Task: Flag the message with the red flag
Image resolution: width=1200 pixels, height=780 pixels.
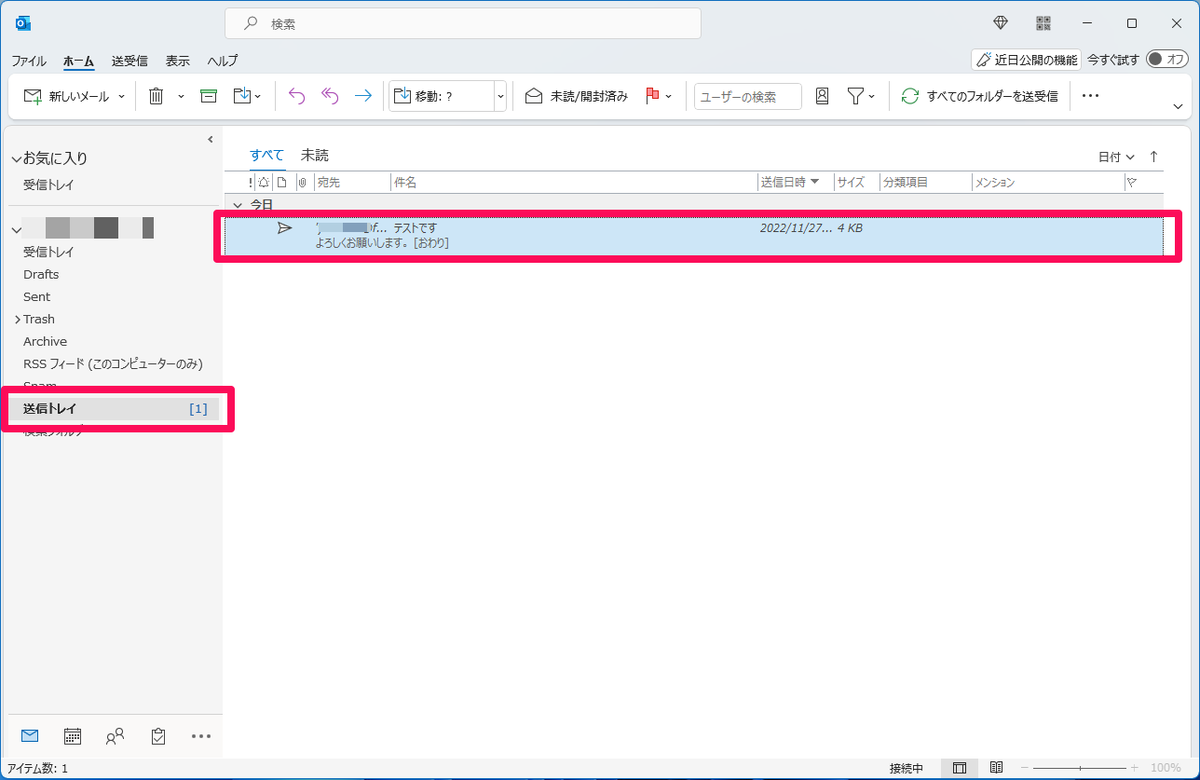Action: tap(652, 96)
